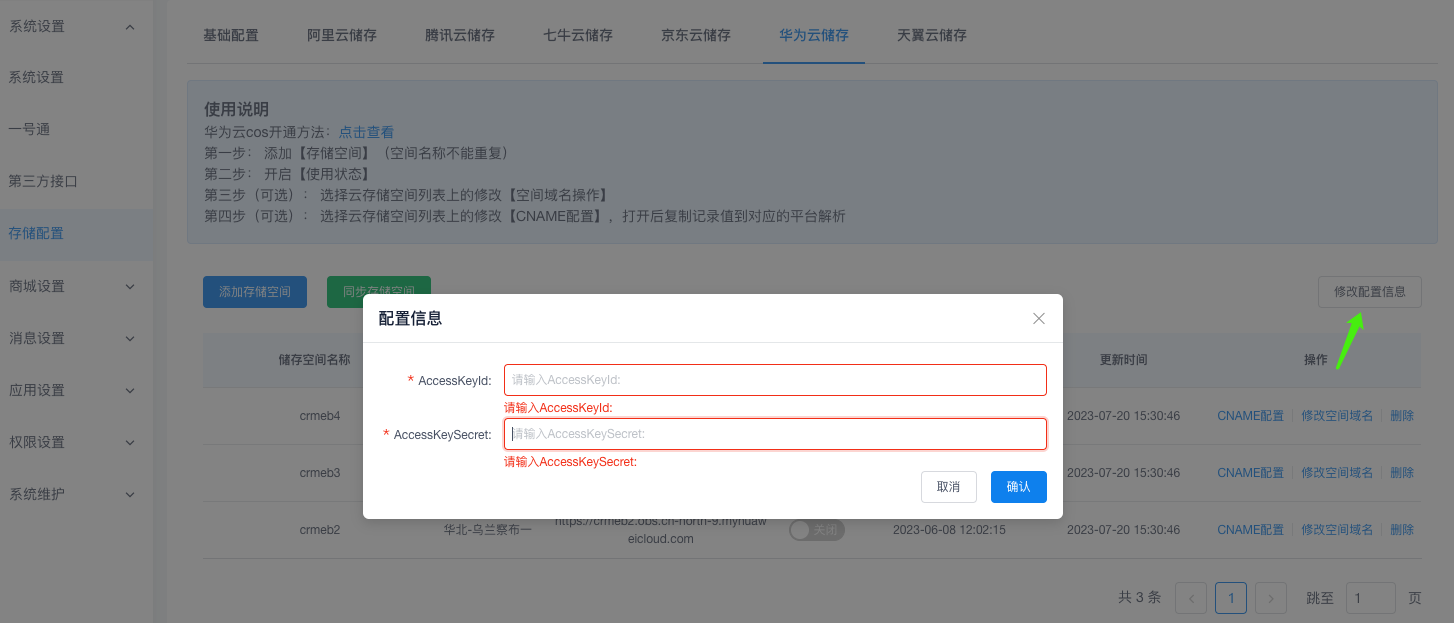Switch to the 腾讯云储存 tab
1454x623 pixels.
point(460,35)
